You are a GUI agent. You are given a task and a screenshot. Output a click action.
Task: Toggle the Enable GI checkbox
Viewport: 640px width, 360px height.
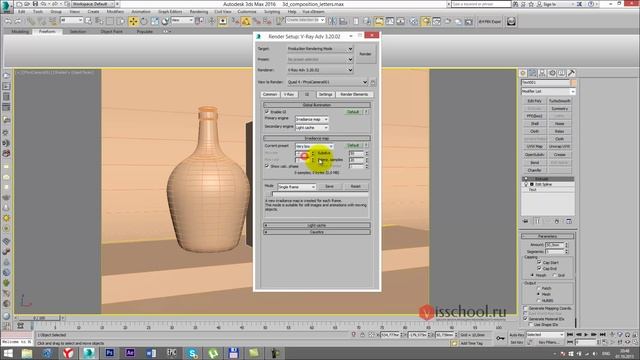point(267,111)
